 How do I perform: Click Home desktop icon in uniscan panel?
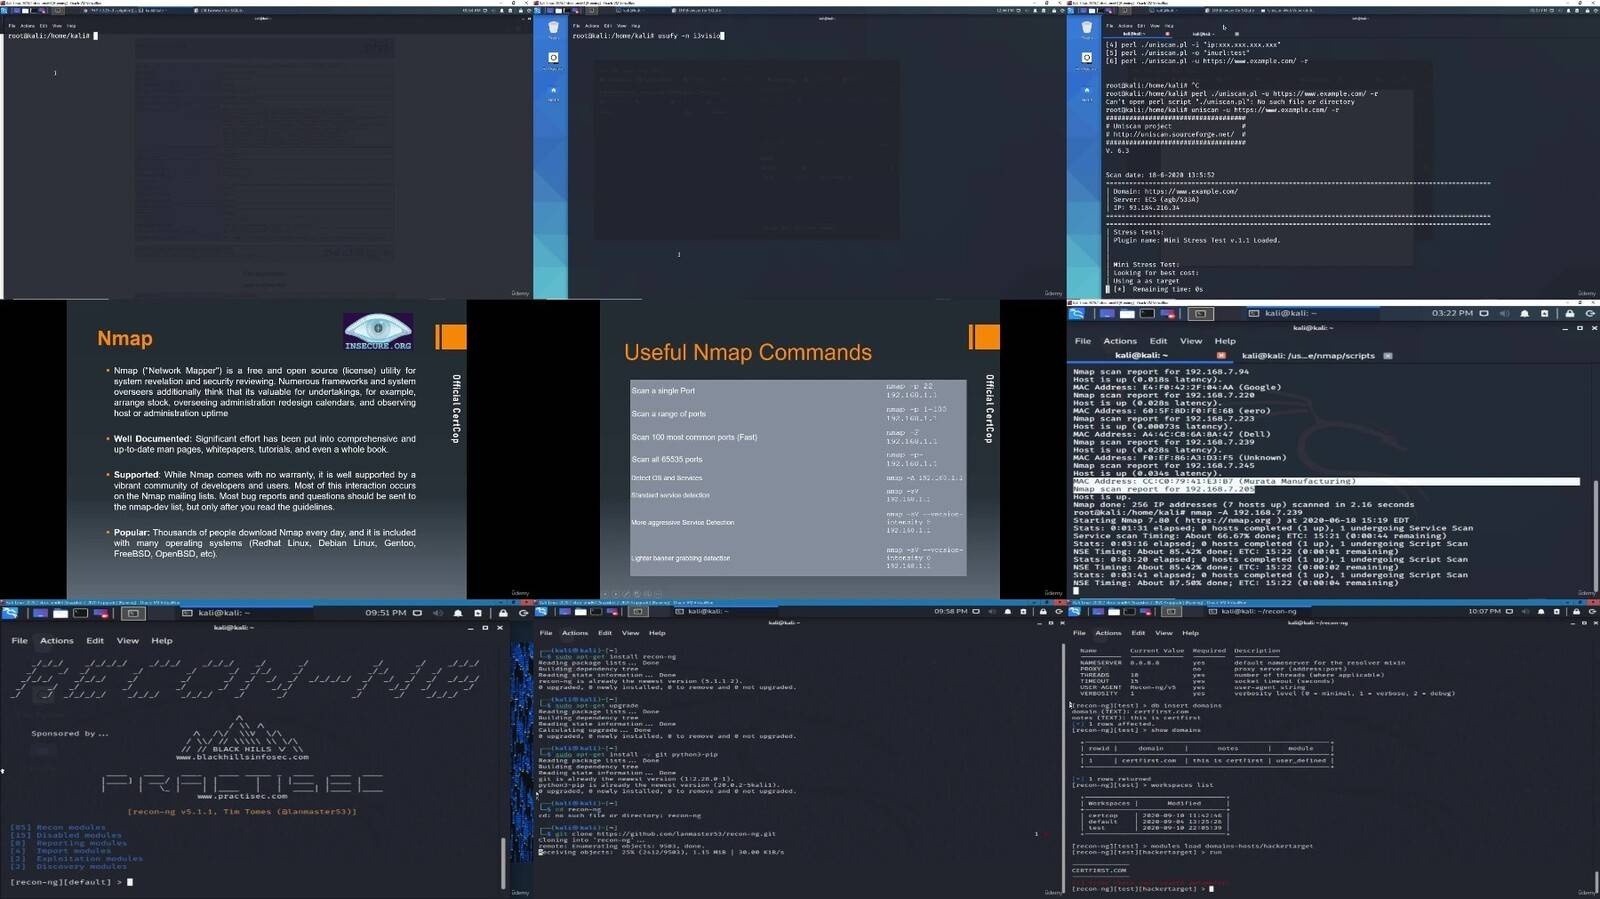(x=1087, y=91)
